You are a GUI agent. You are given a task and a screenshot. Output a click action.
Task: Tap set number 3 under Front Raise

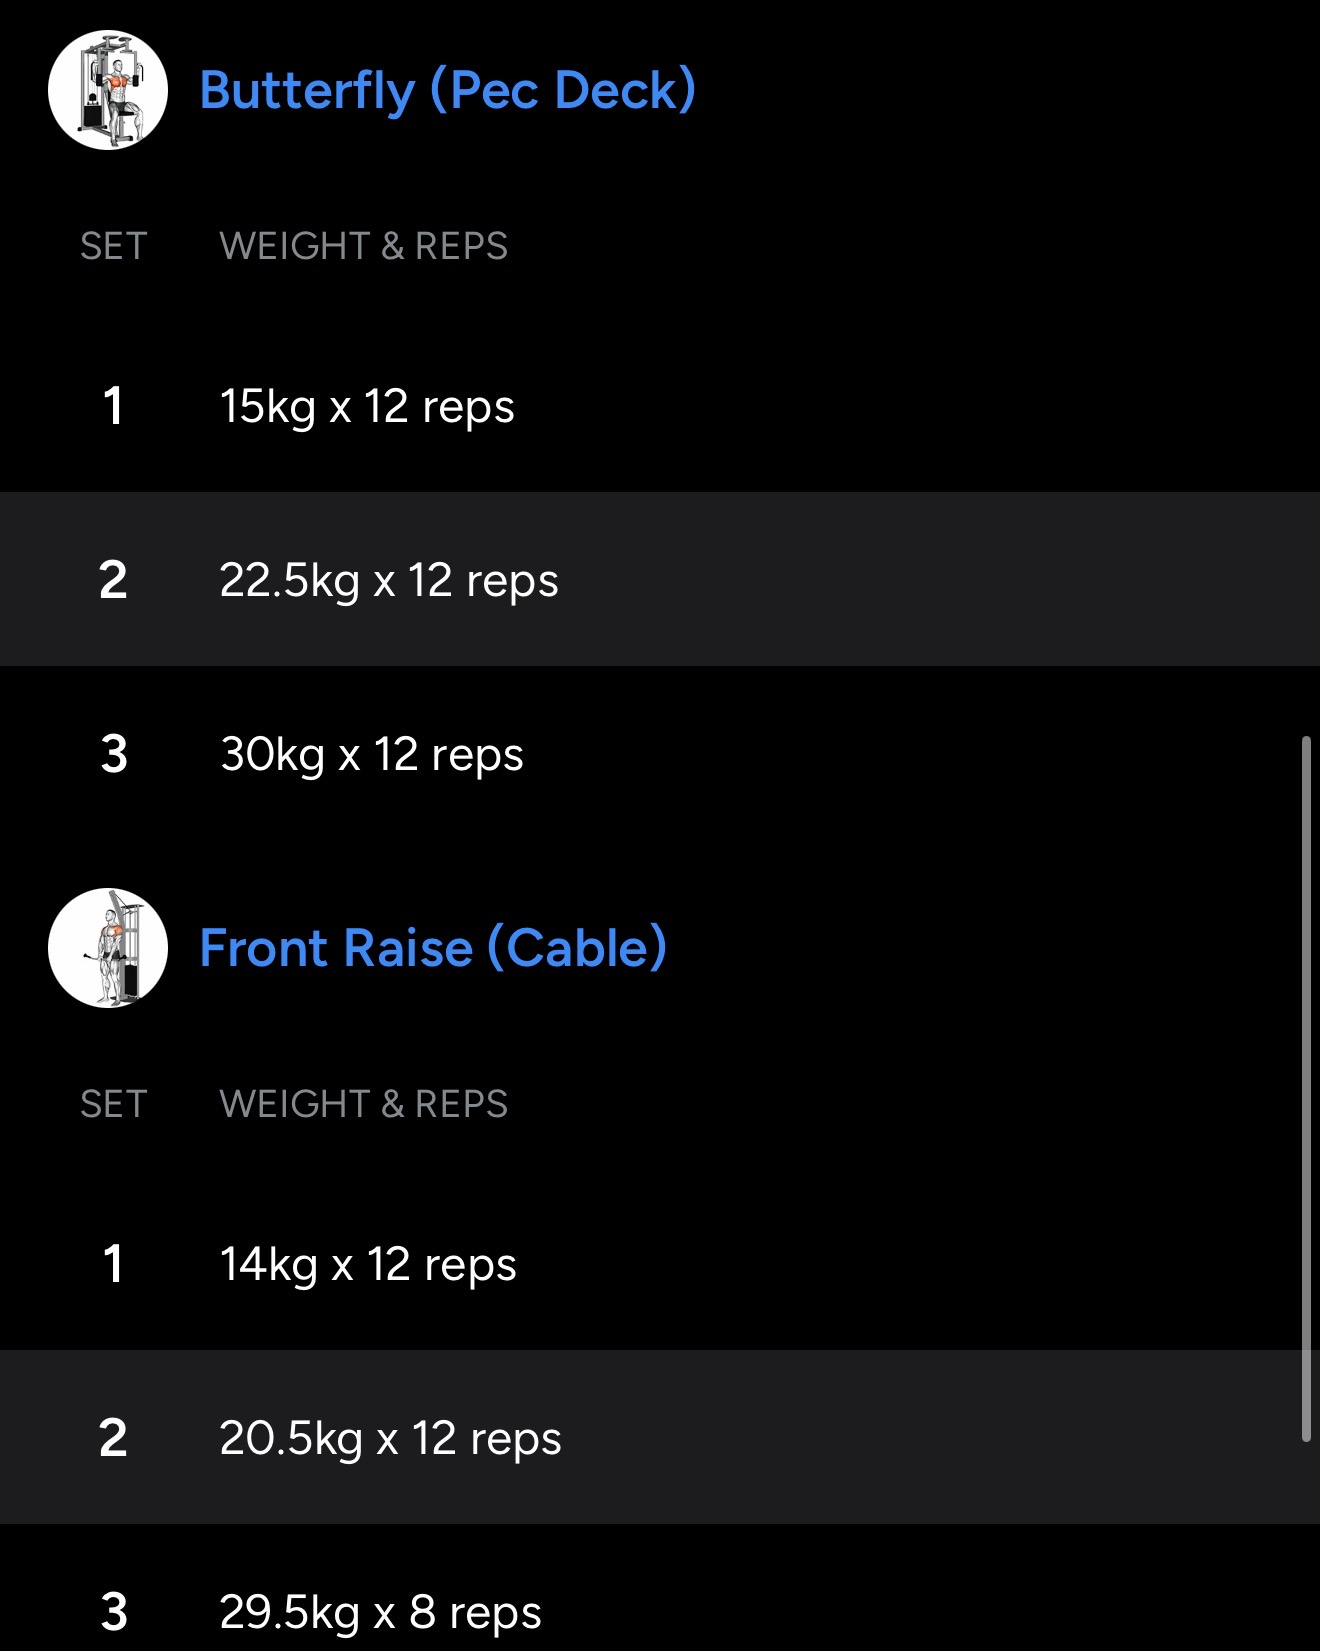click(x=114, y=1612)
